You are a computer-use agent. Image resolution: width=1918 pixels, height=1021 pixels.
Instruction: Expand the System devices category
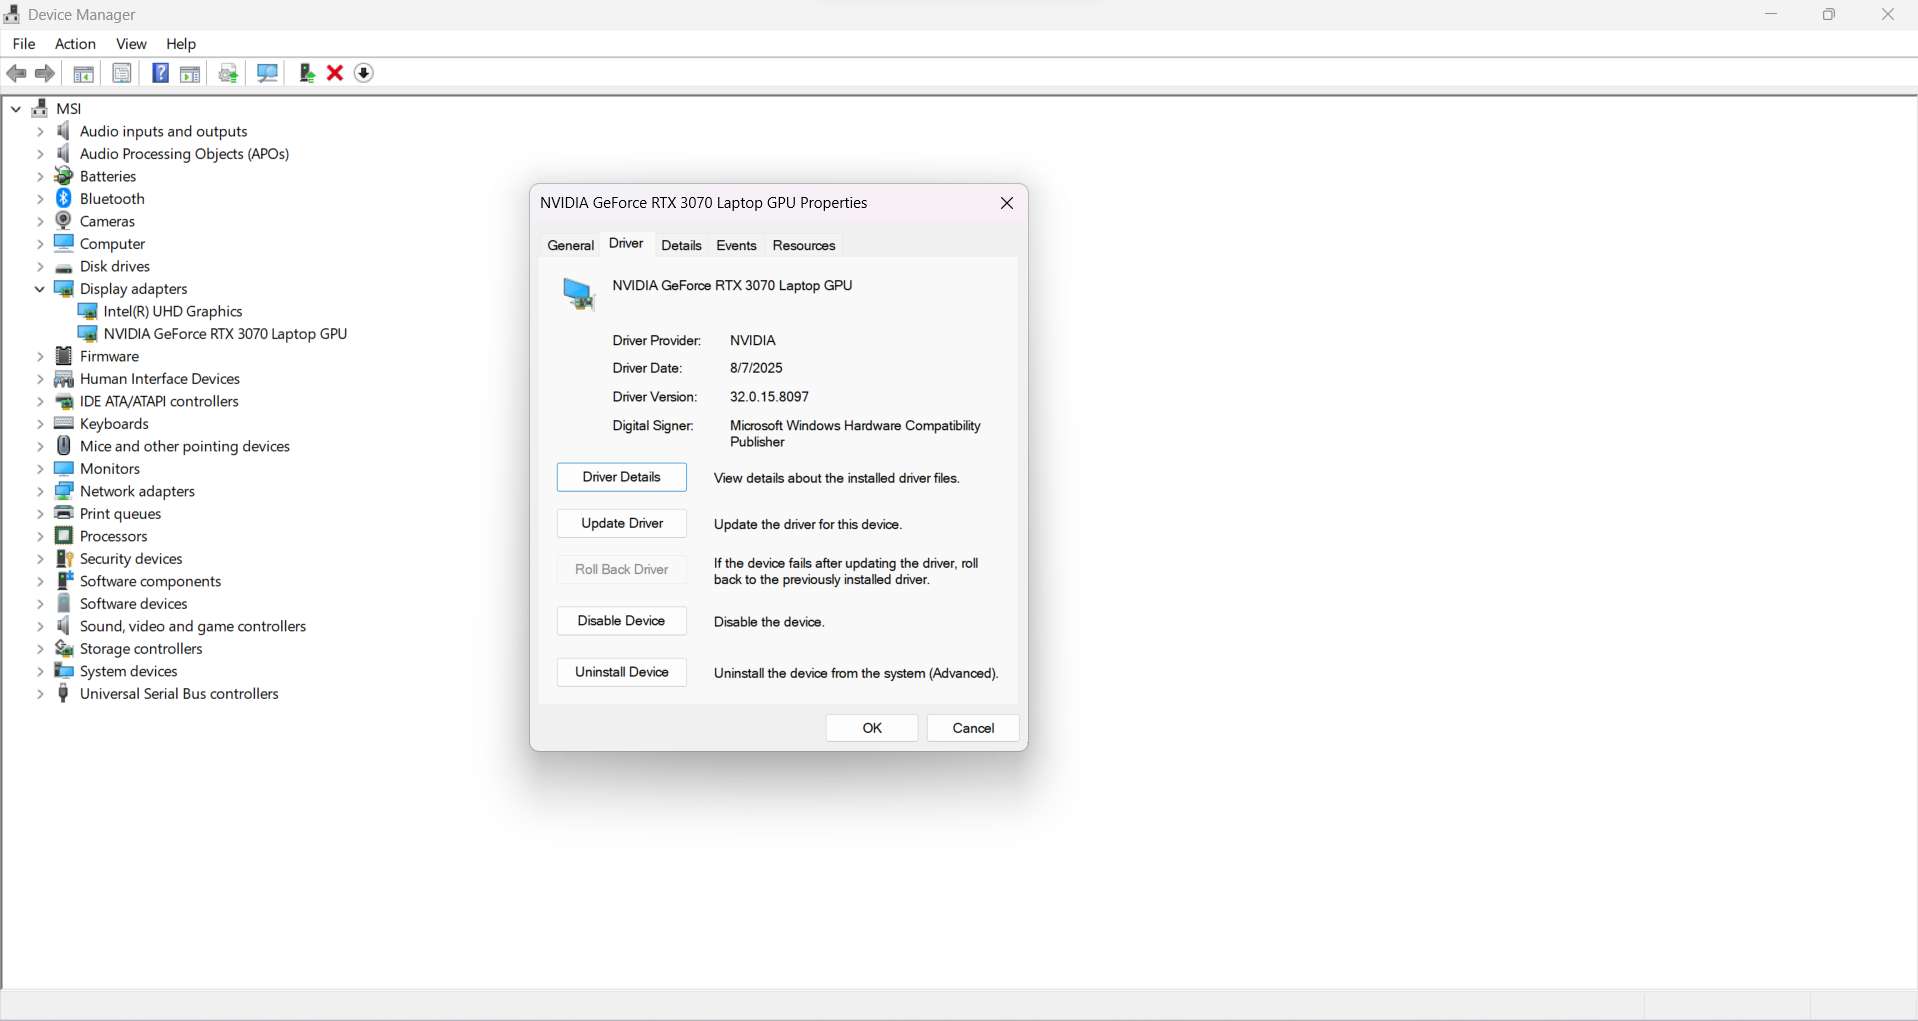[40, 672]
